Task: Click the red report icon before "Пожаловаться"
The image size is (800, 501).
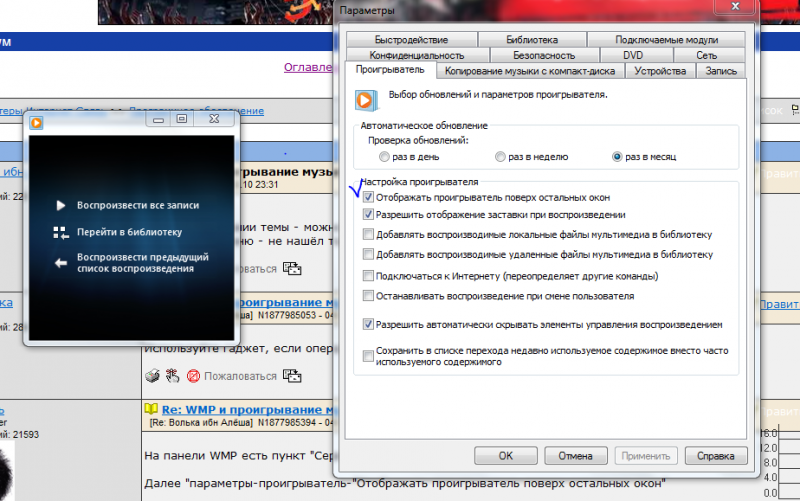Action: [193, 376]
